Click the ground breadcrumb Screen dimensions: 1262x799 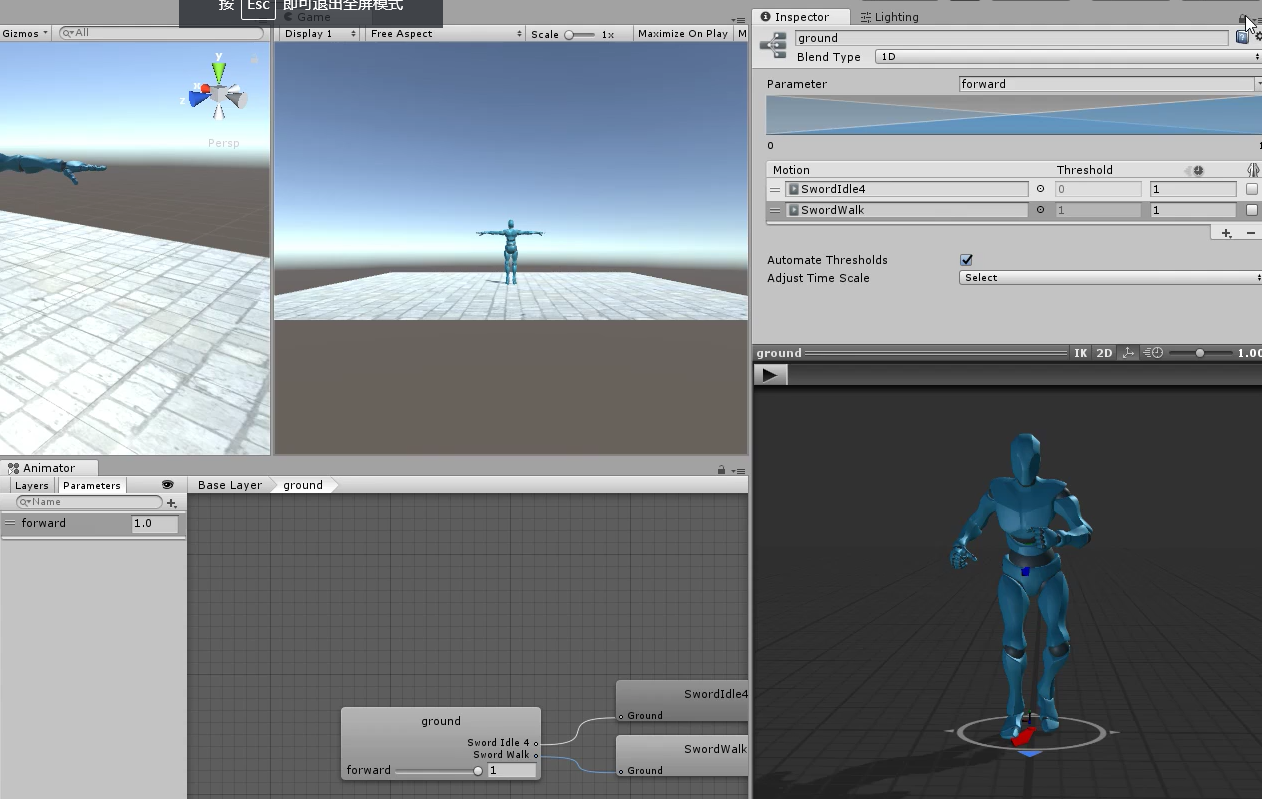tap(303, 485)
